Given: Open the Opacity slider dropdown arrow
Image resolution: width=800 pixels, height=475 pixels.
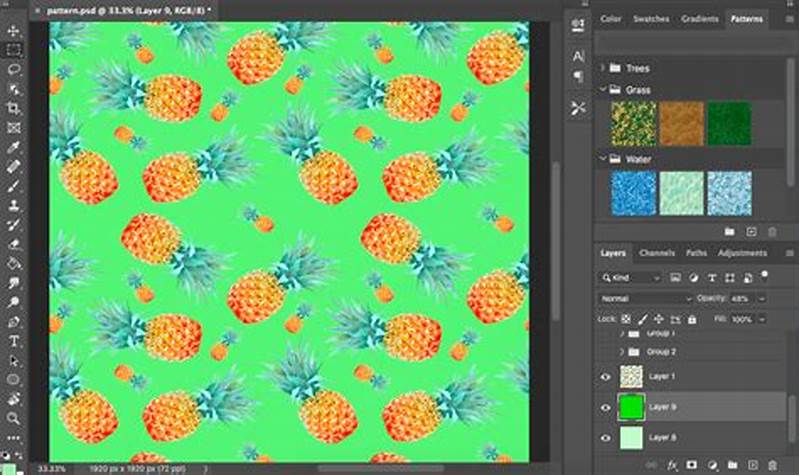Looking at the screenshot, I should tap(762, 298).
